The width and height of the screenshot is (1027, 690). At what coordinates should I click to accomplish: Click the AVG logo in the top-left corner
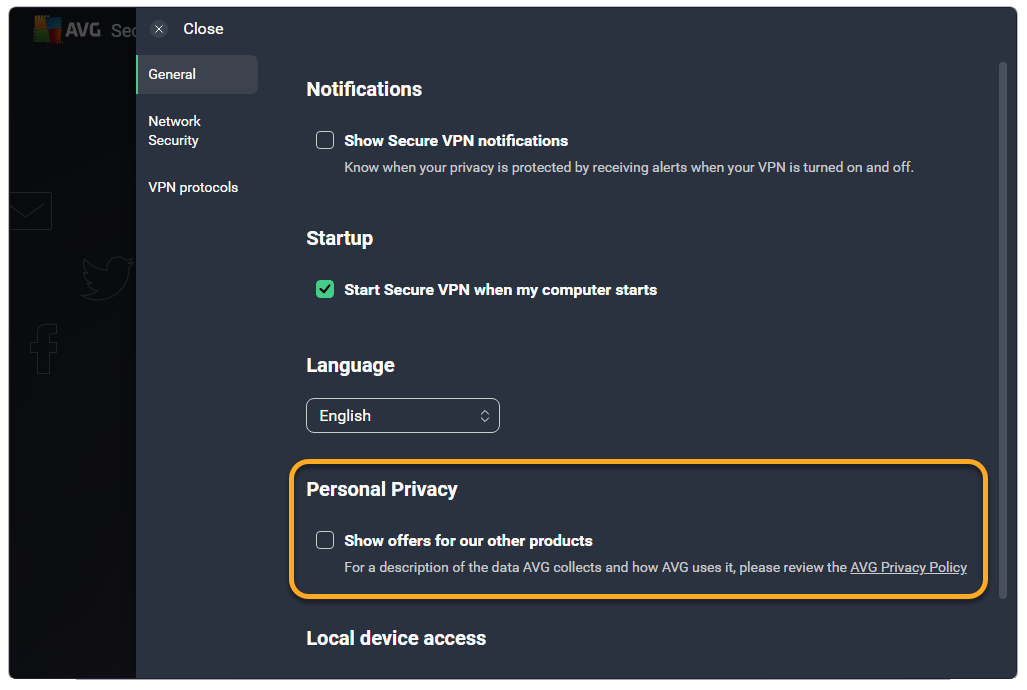pyautogui.click(x=66, y=30)
